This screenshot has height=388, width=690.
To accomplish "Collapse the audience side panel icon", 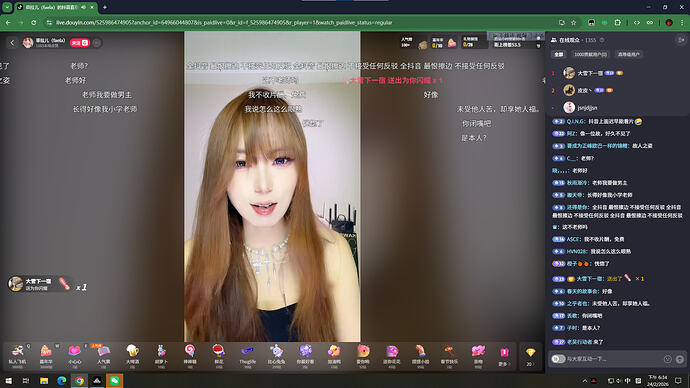I will coord(680,40).
